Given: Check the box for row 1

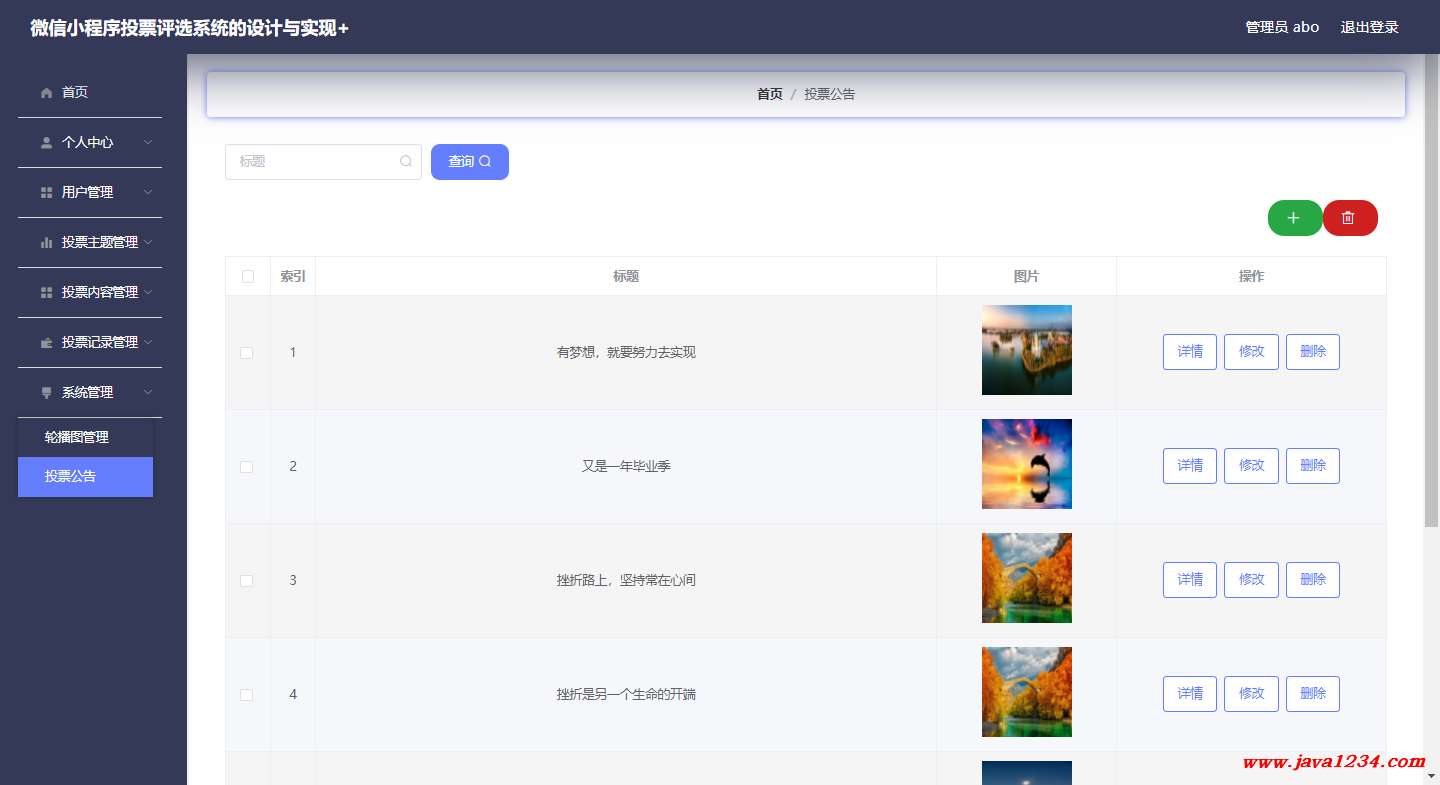Looking at the screenshot, I should coord(247,353).
